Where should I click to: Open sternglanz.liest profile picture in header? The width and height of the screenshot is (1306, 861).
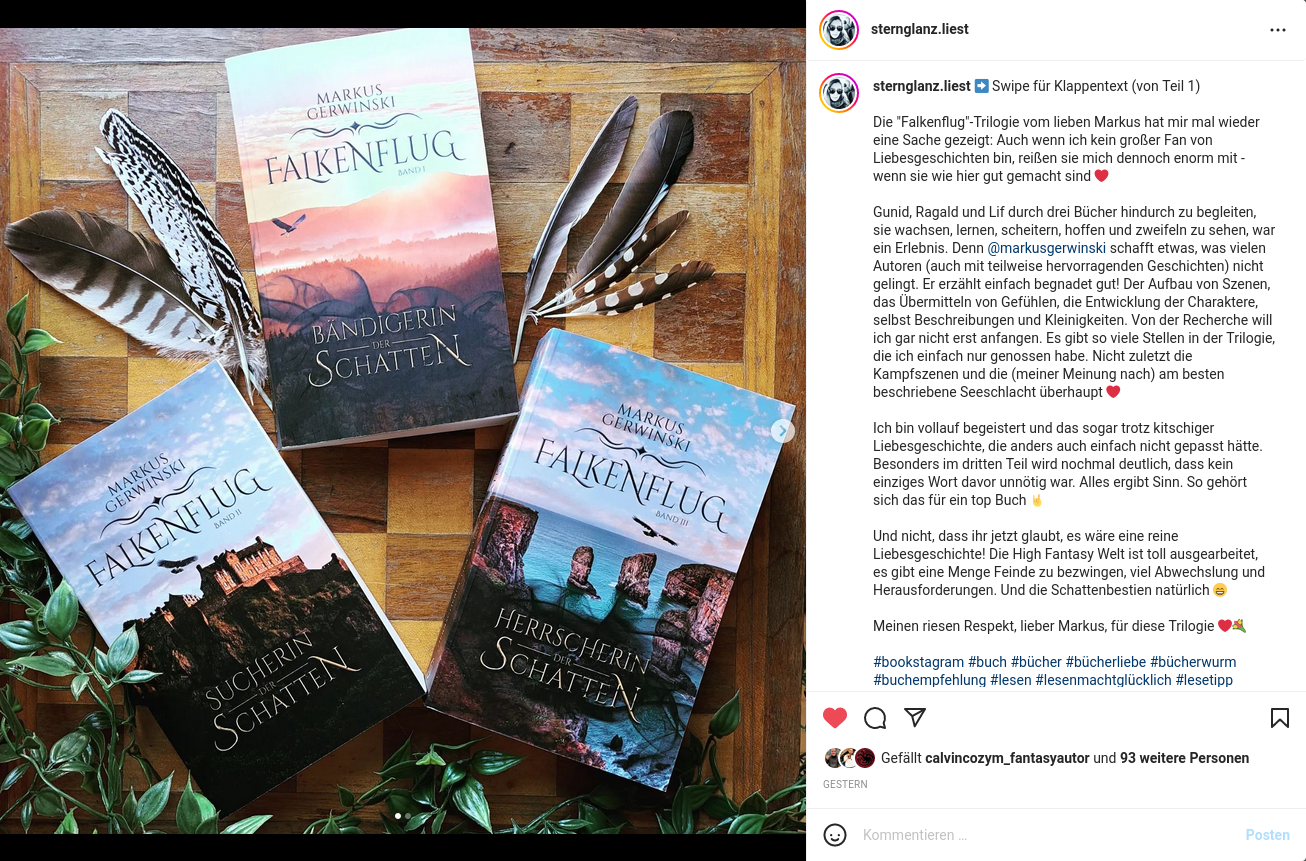pyautogui.click(x=839, y=30)
